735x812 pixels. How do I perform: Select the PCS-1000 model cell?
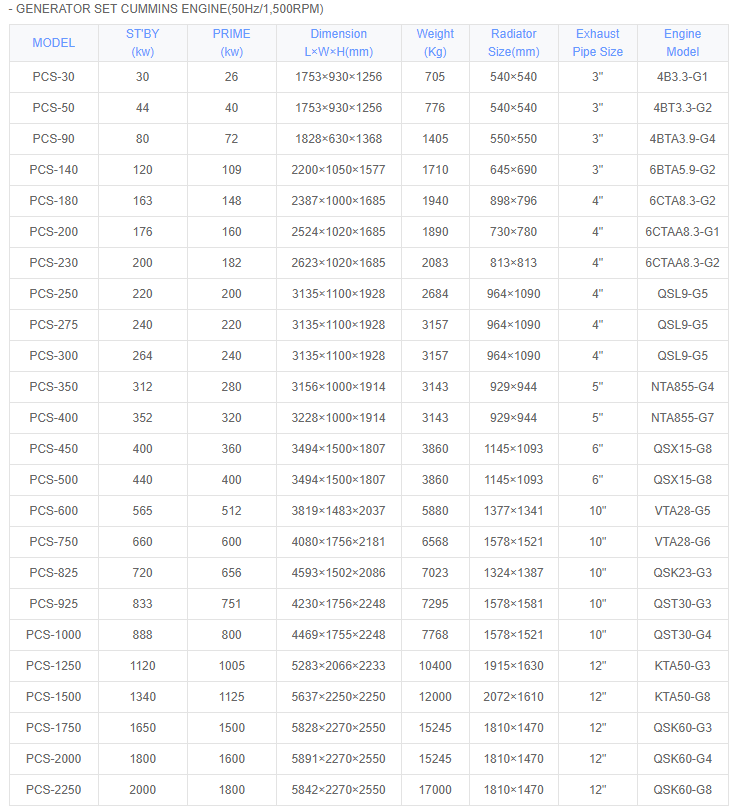54,635
